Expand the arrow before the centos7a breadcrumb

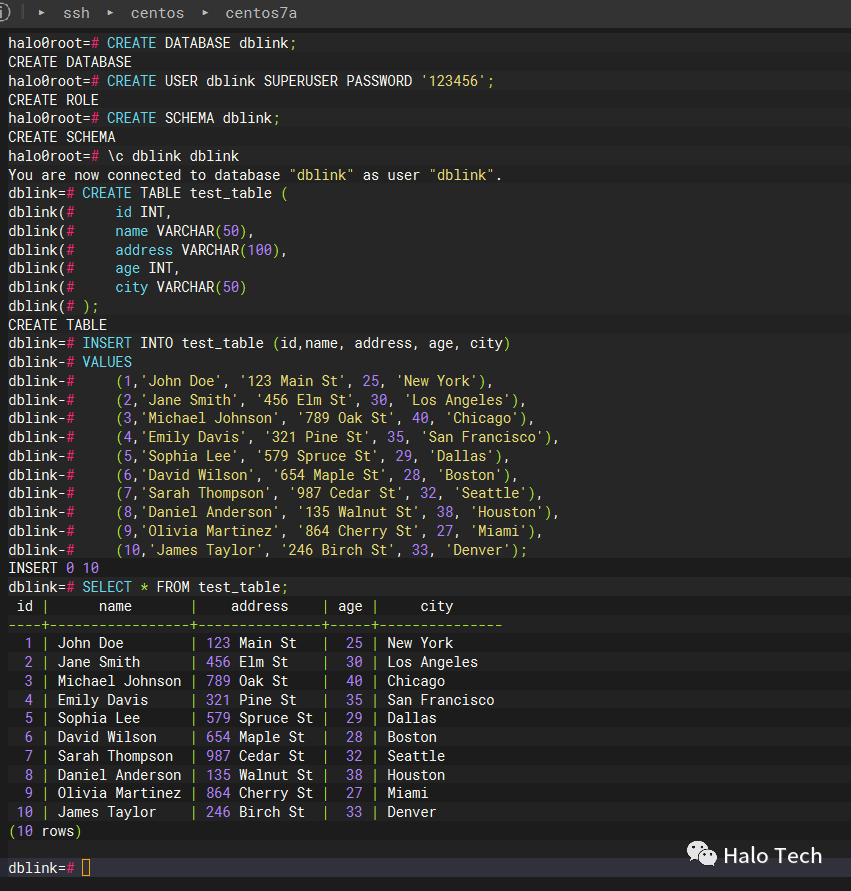pos(205,13)
